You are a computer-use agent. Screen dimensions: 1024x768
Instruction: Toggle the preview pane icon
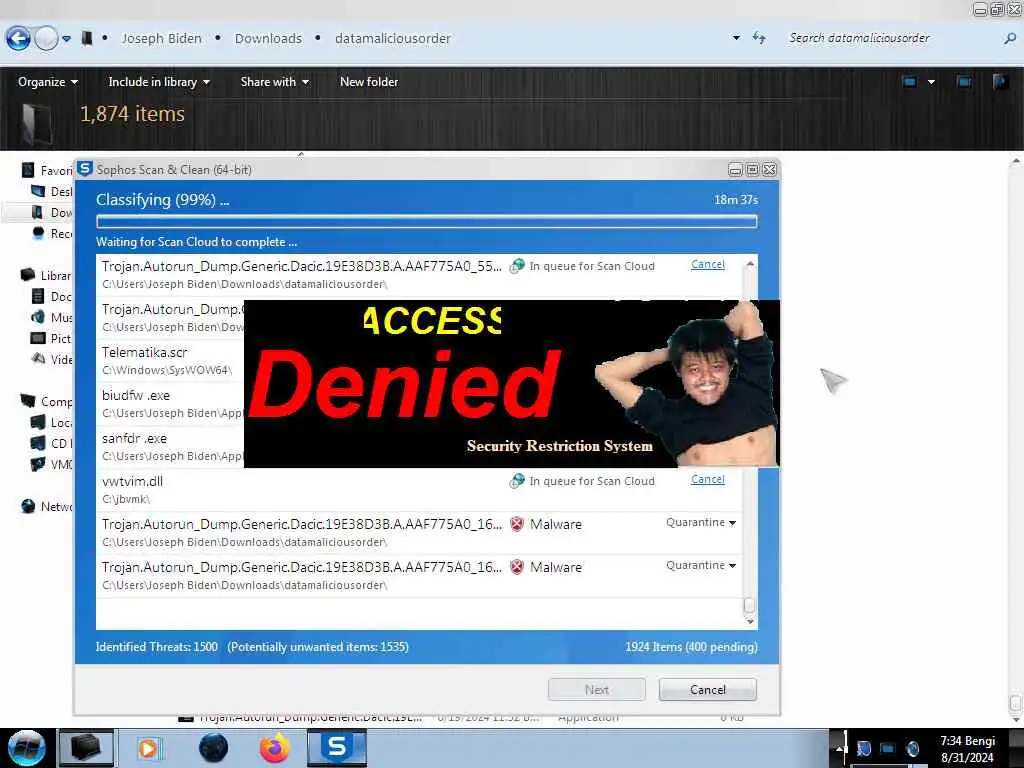pyautogui.click(x=964, y=82)
